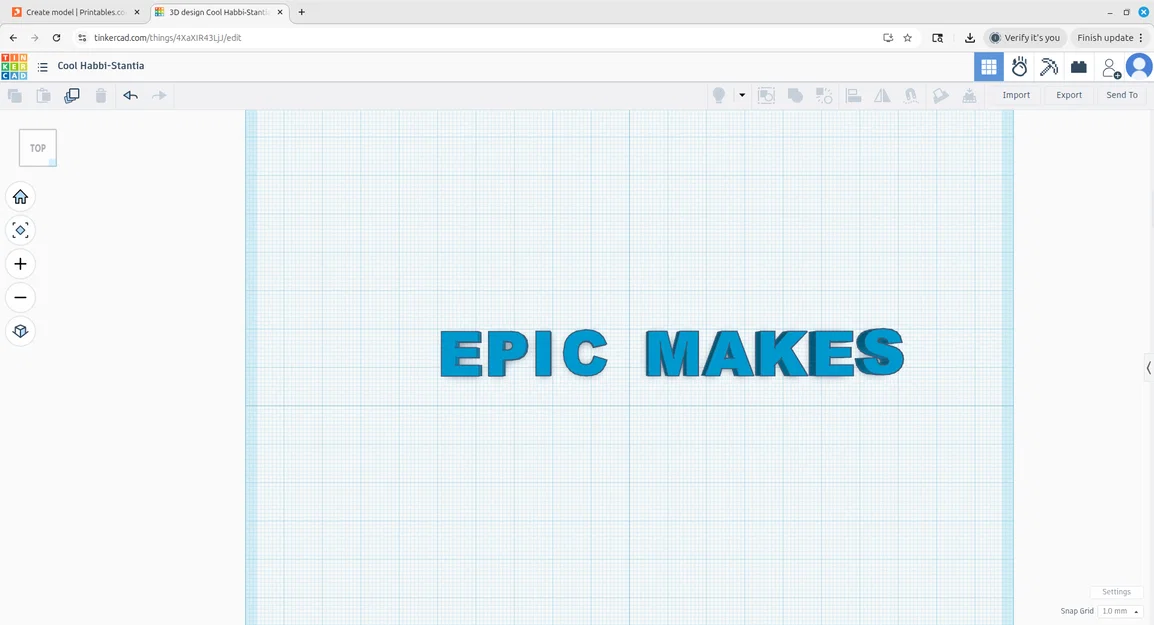This screenshot has height=625, width=1154.
Task: Click the Group shapes icon
Action: 795,96
